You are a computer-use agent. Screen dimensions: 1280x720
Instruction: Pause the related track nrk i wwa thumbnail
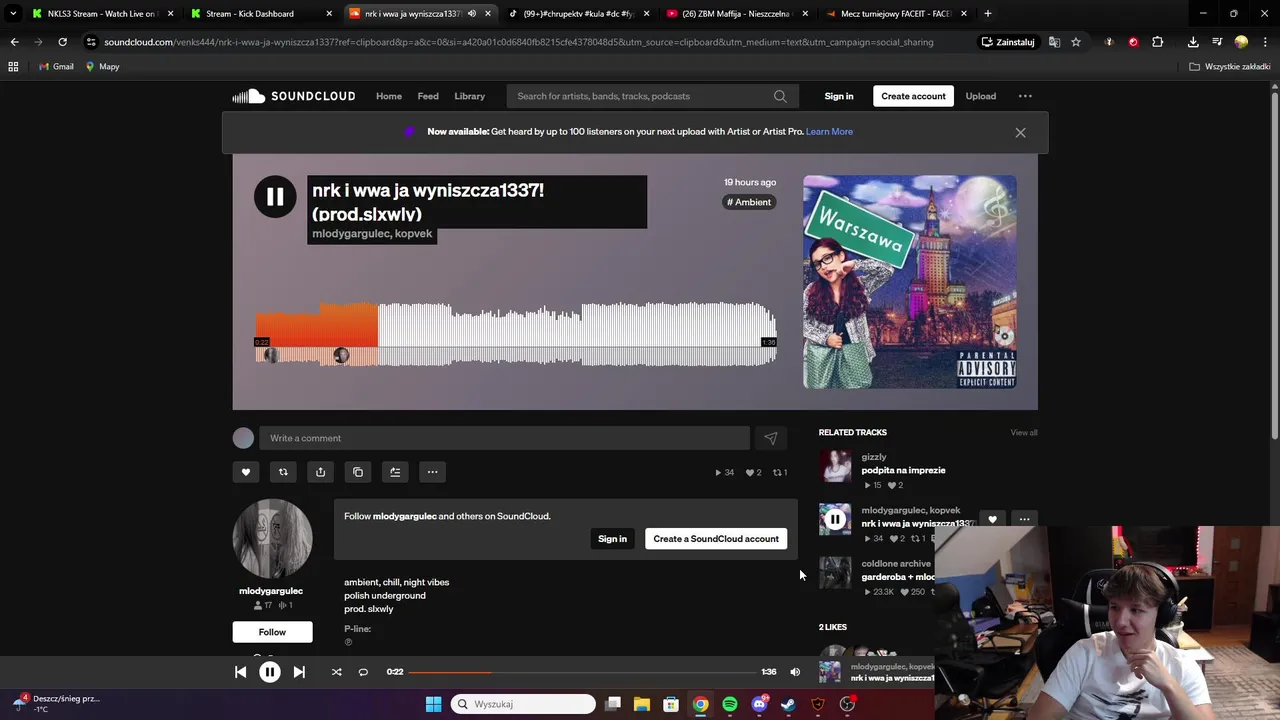(835, 520)
